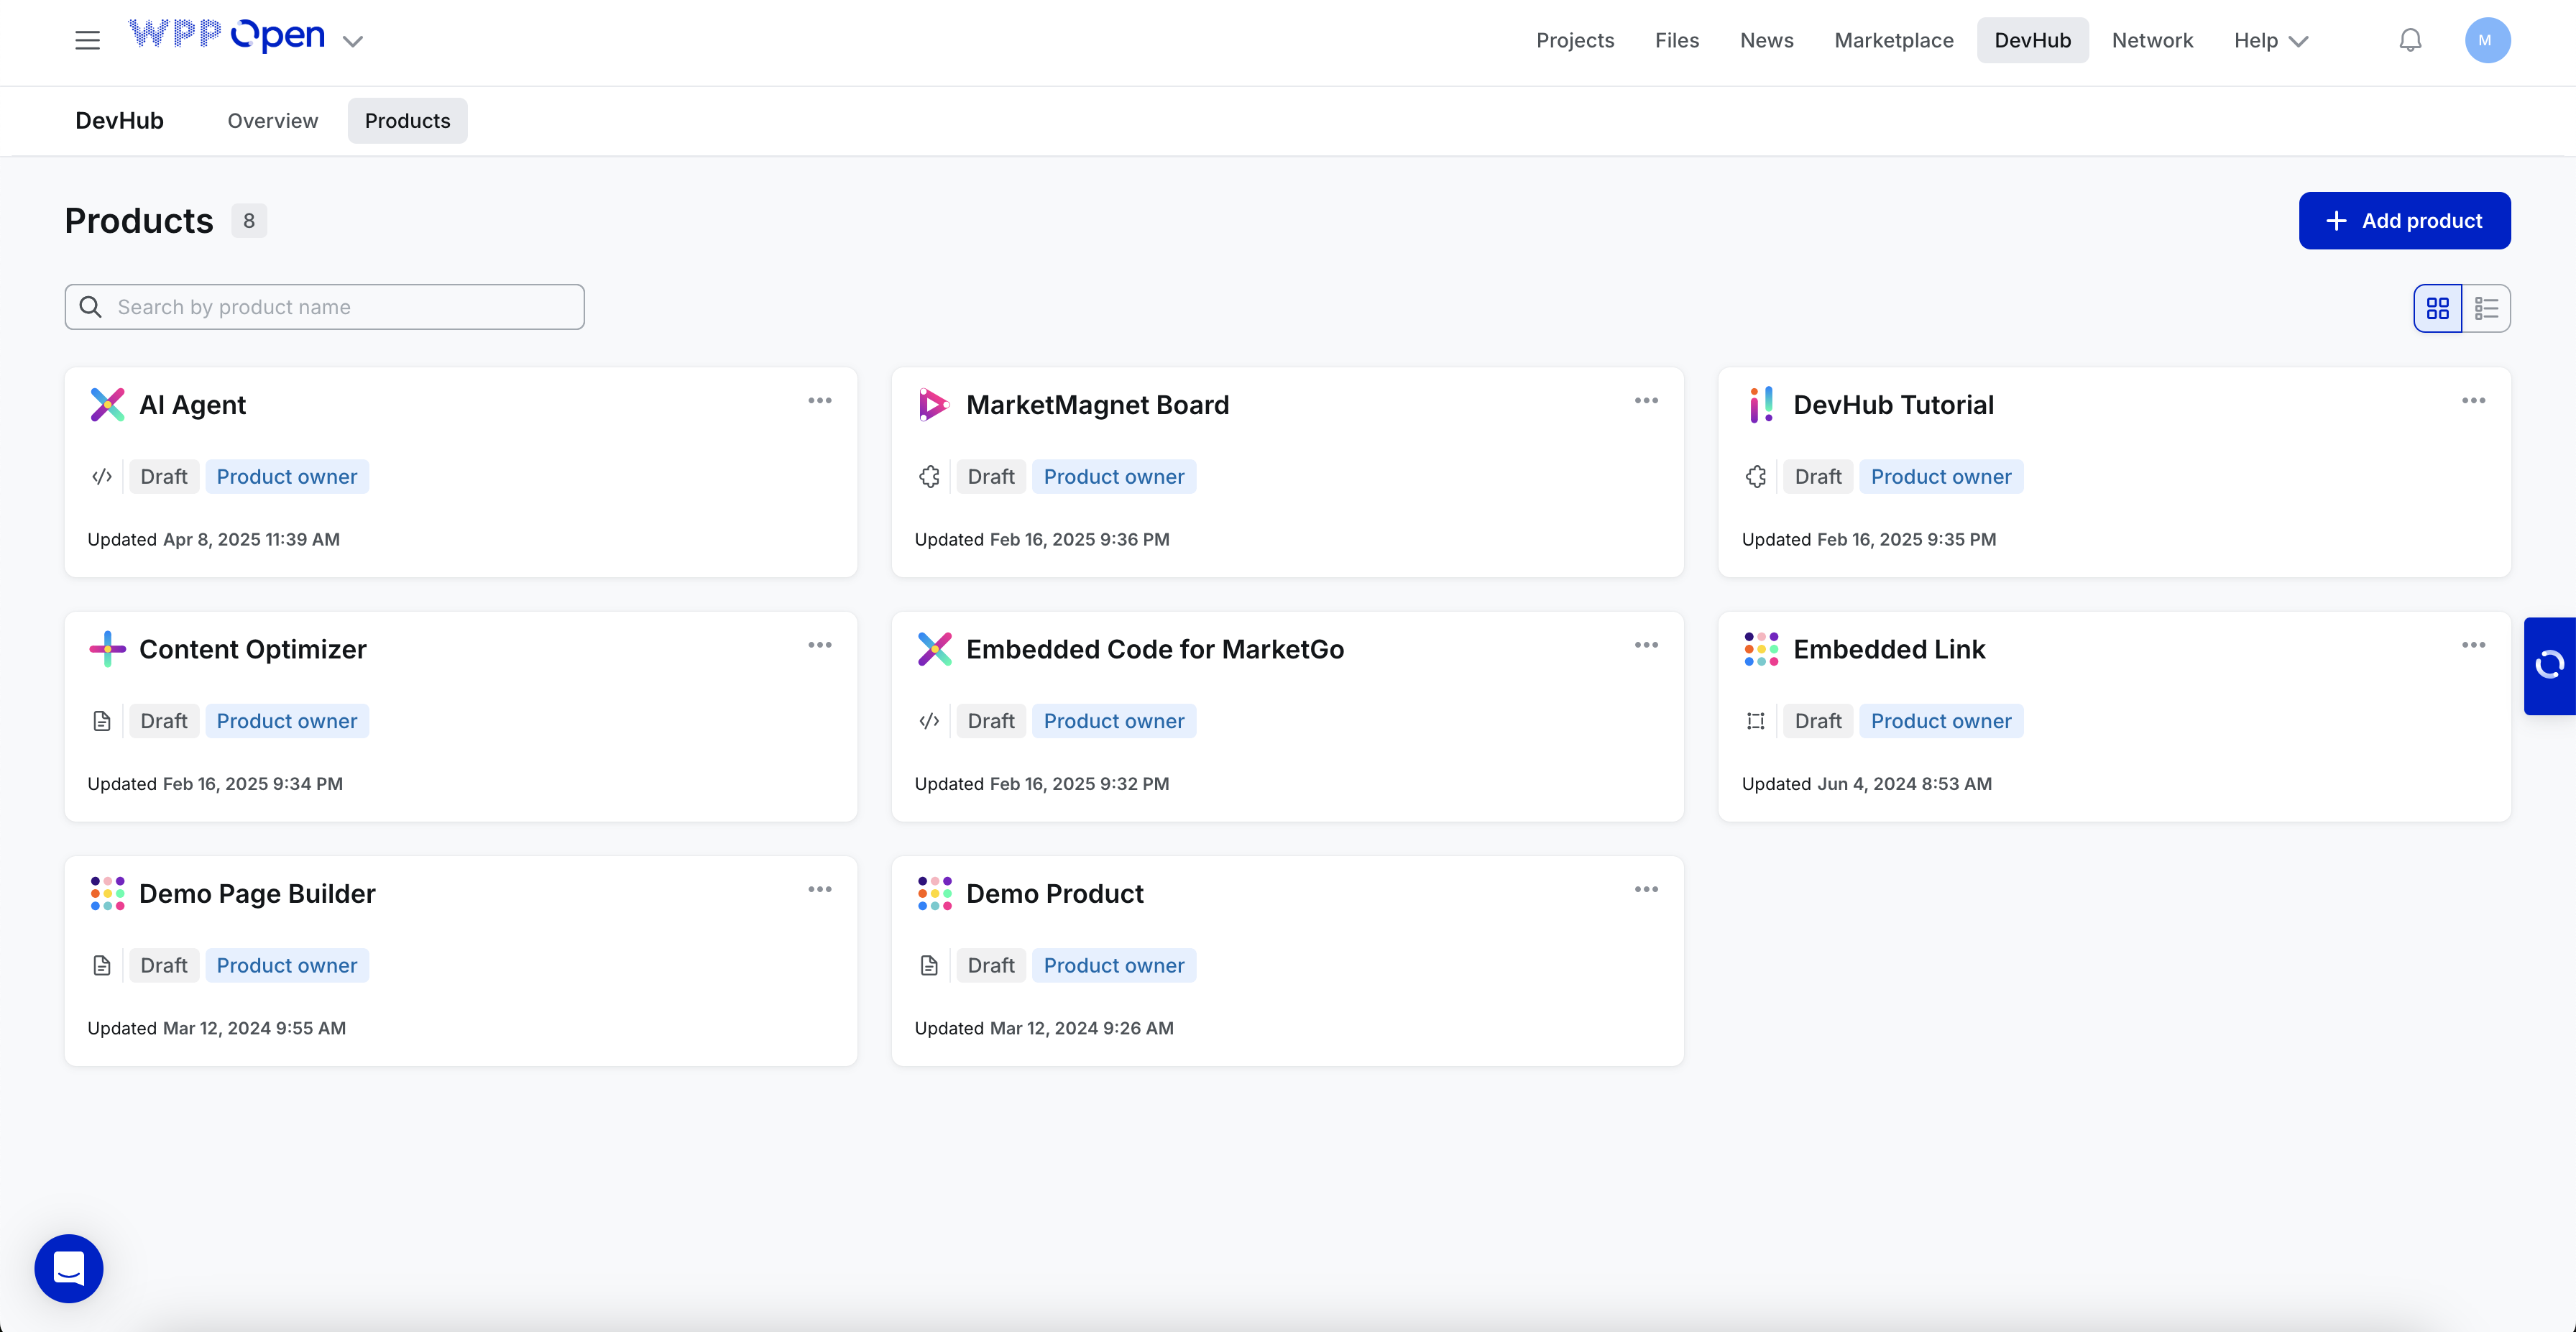Image resolution: width=2576 pixels, height=1332 pixels.
Task: Open AI Agent card options menu
Action: 819,401
